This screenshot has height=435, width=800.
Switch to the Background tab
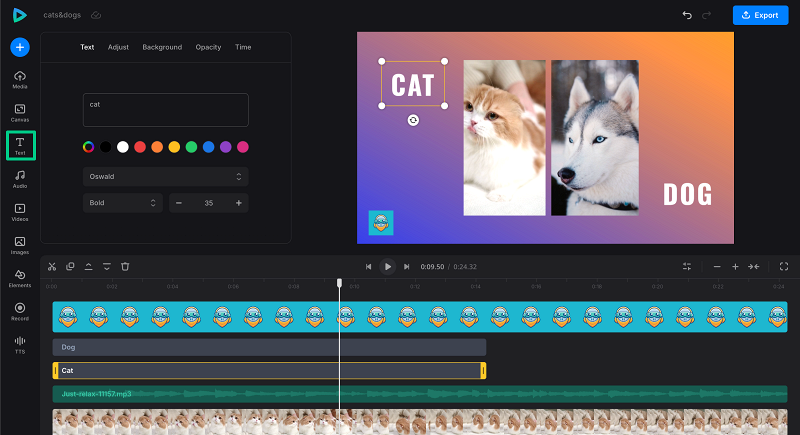(162, 47)
